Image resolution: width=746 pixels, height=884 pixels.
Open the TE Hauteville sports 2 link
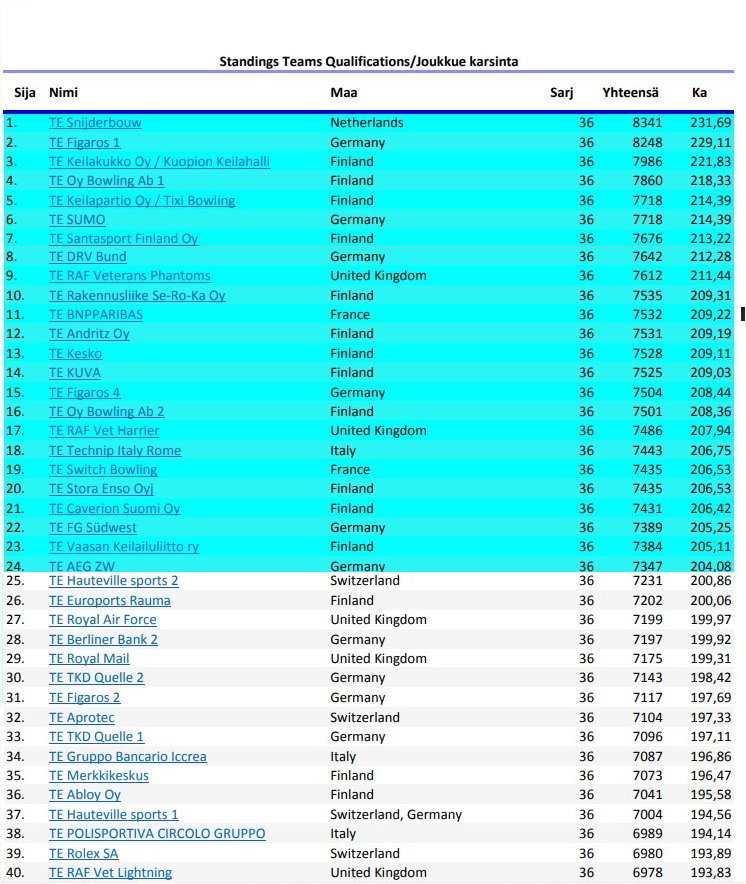(x=113, y=581)
